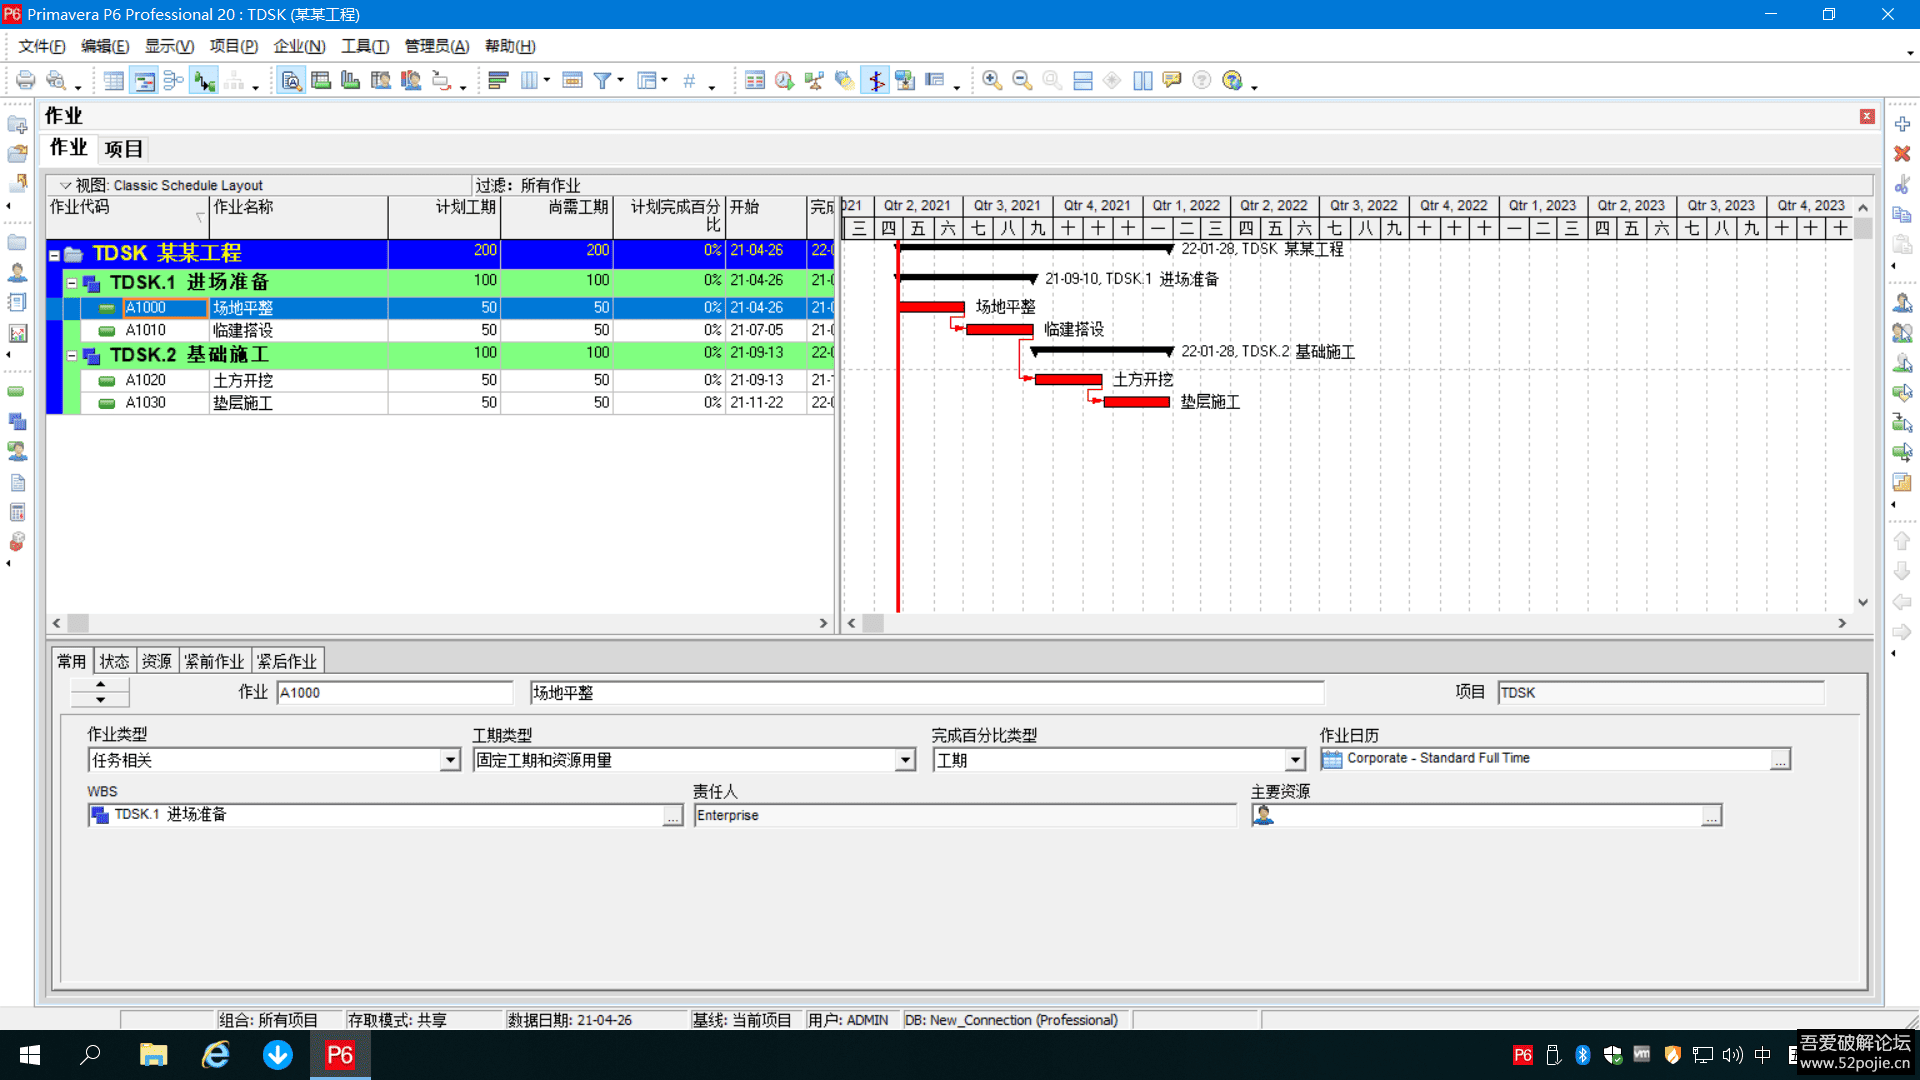Toggle the Gantt Chart view button
Screen dimensions: 1920x1080
(144, 81)
